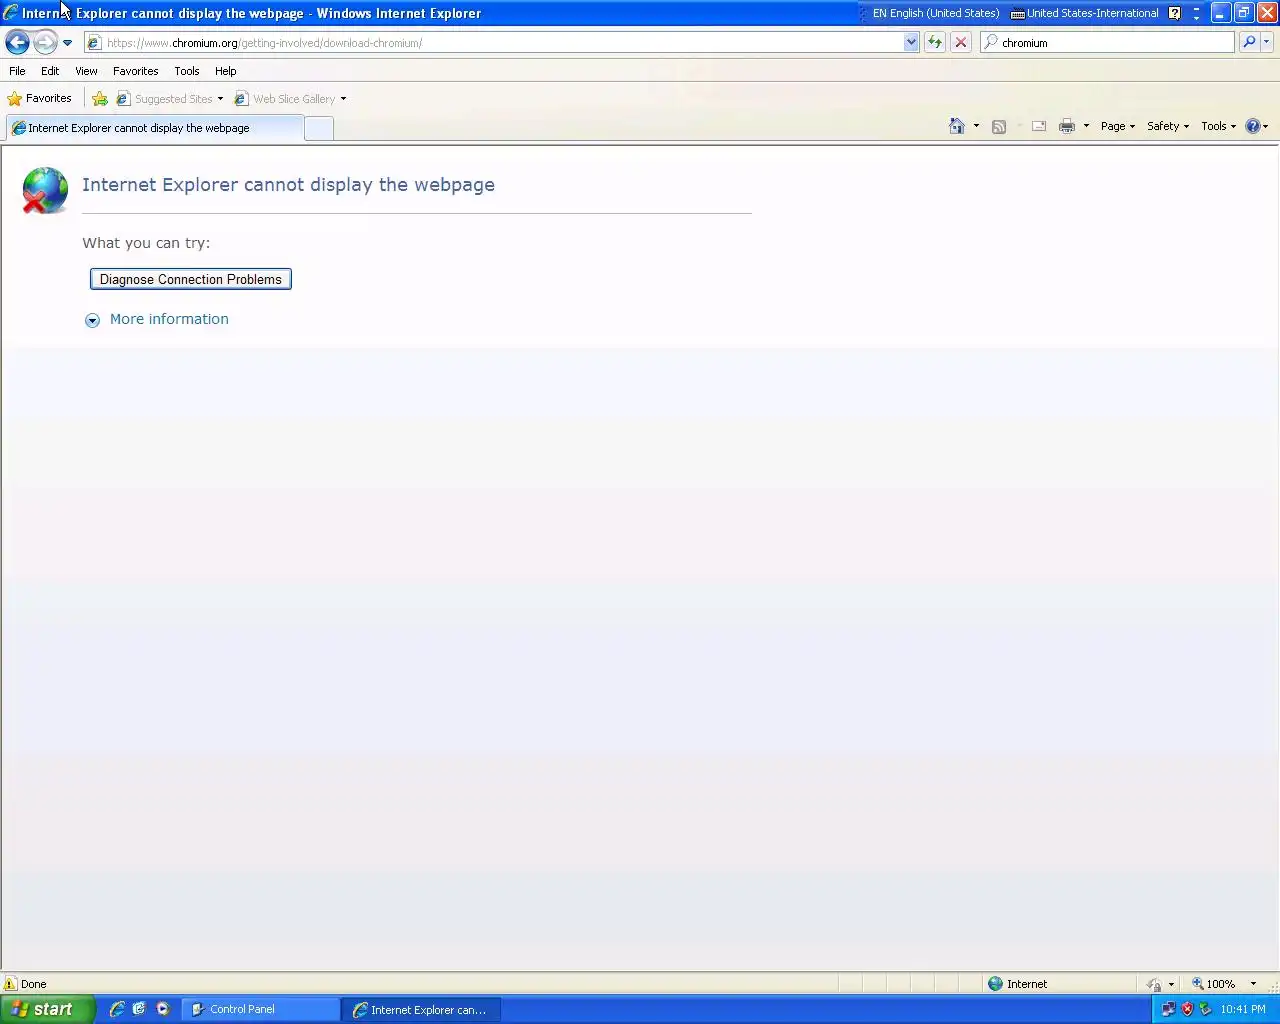This screenshot has height=1024, width=1280.
Task: Open the recent pages dropdown beside Forward
Action: [x=67, y=43]
